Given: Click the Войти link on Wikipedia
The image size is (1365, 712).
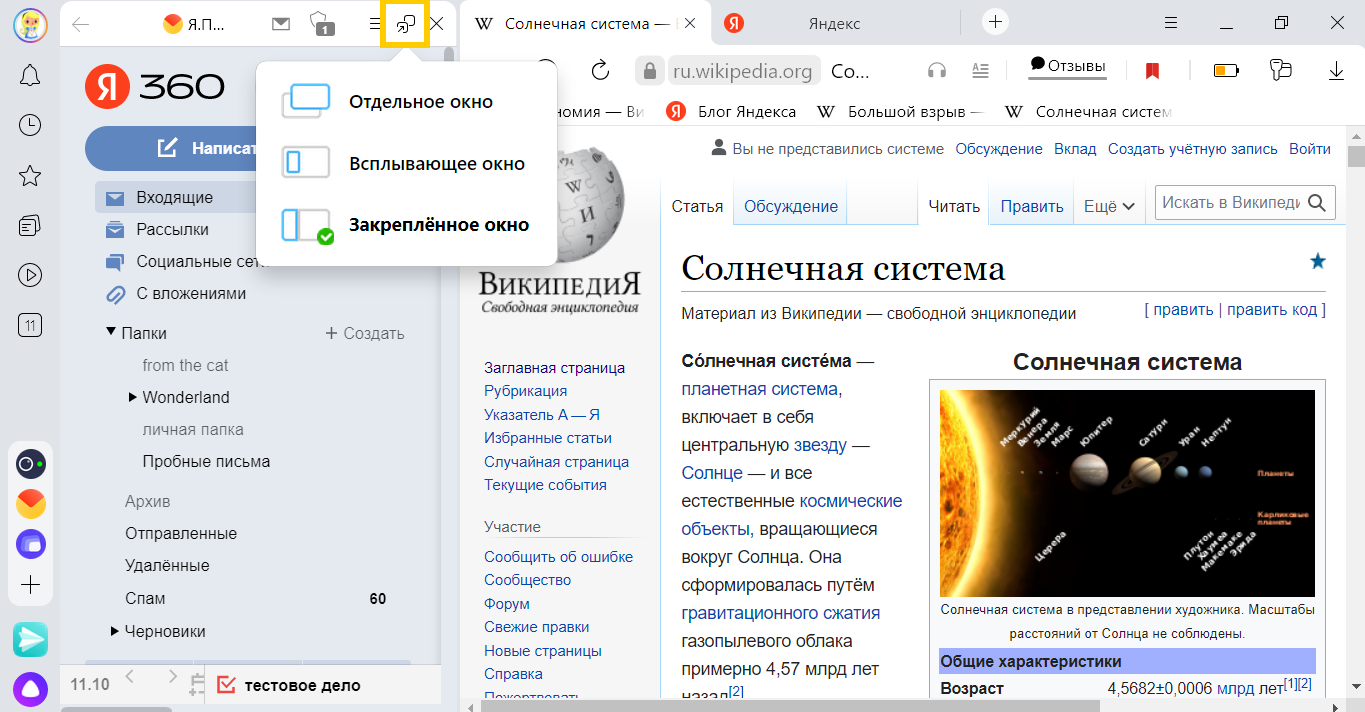Looking at the screenshot, I should point(1311,148).
